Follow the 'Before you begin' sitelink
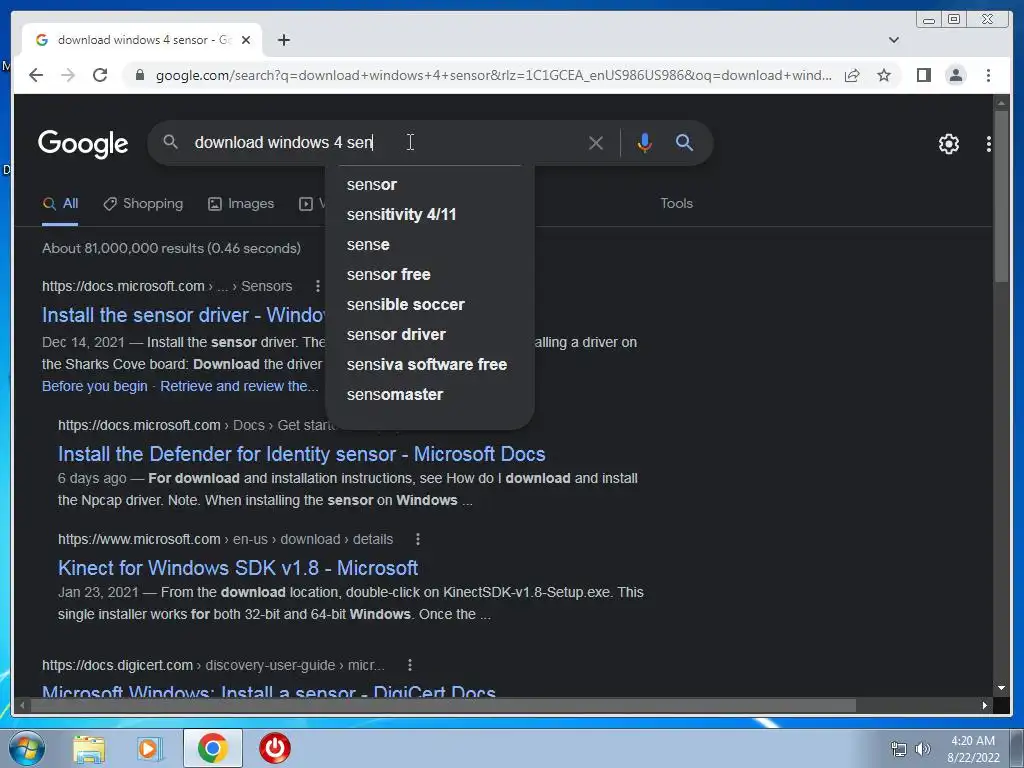The height and width of the screenshot is (768, 1024). [x=95, y=387]
